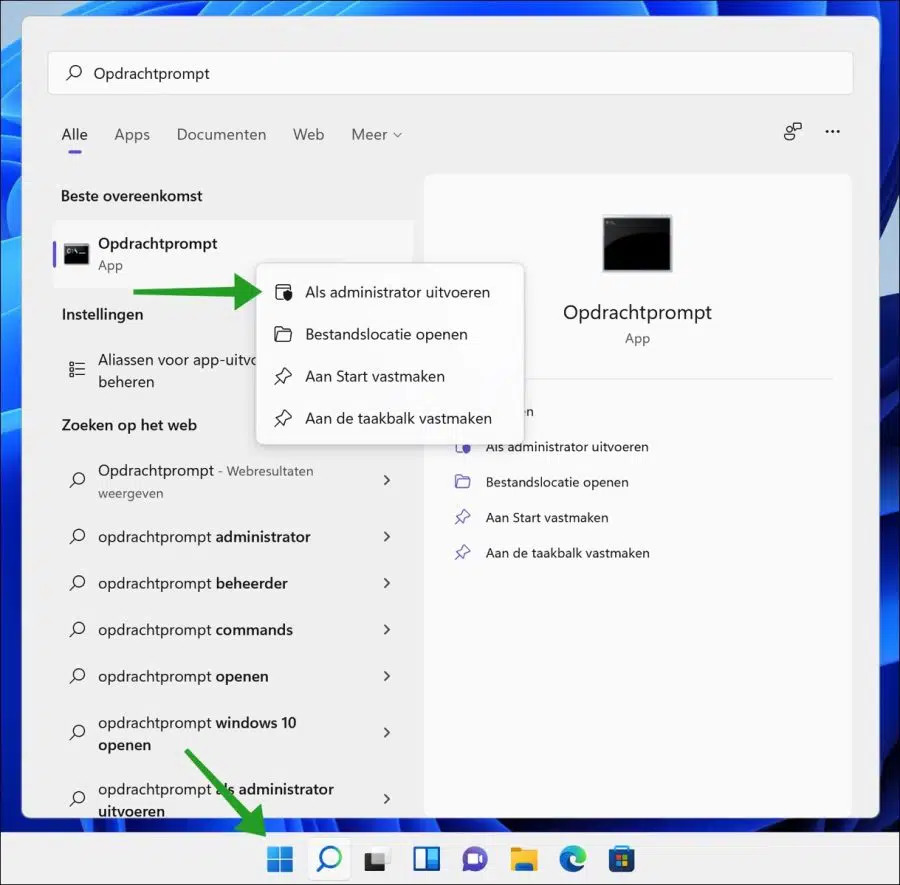This screenshot has height=885, width=900.
Task: Click the large Opdrachtprompt icon in preview pane
Action: point(637,243)
